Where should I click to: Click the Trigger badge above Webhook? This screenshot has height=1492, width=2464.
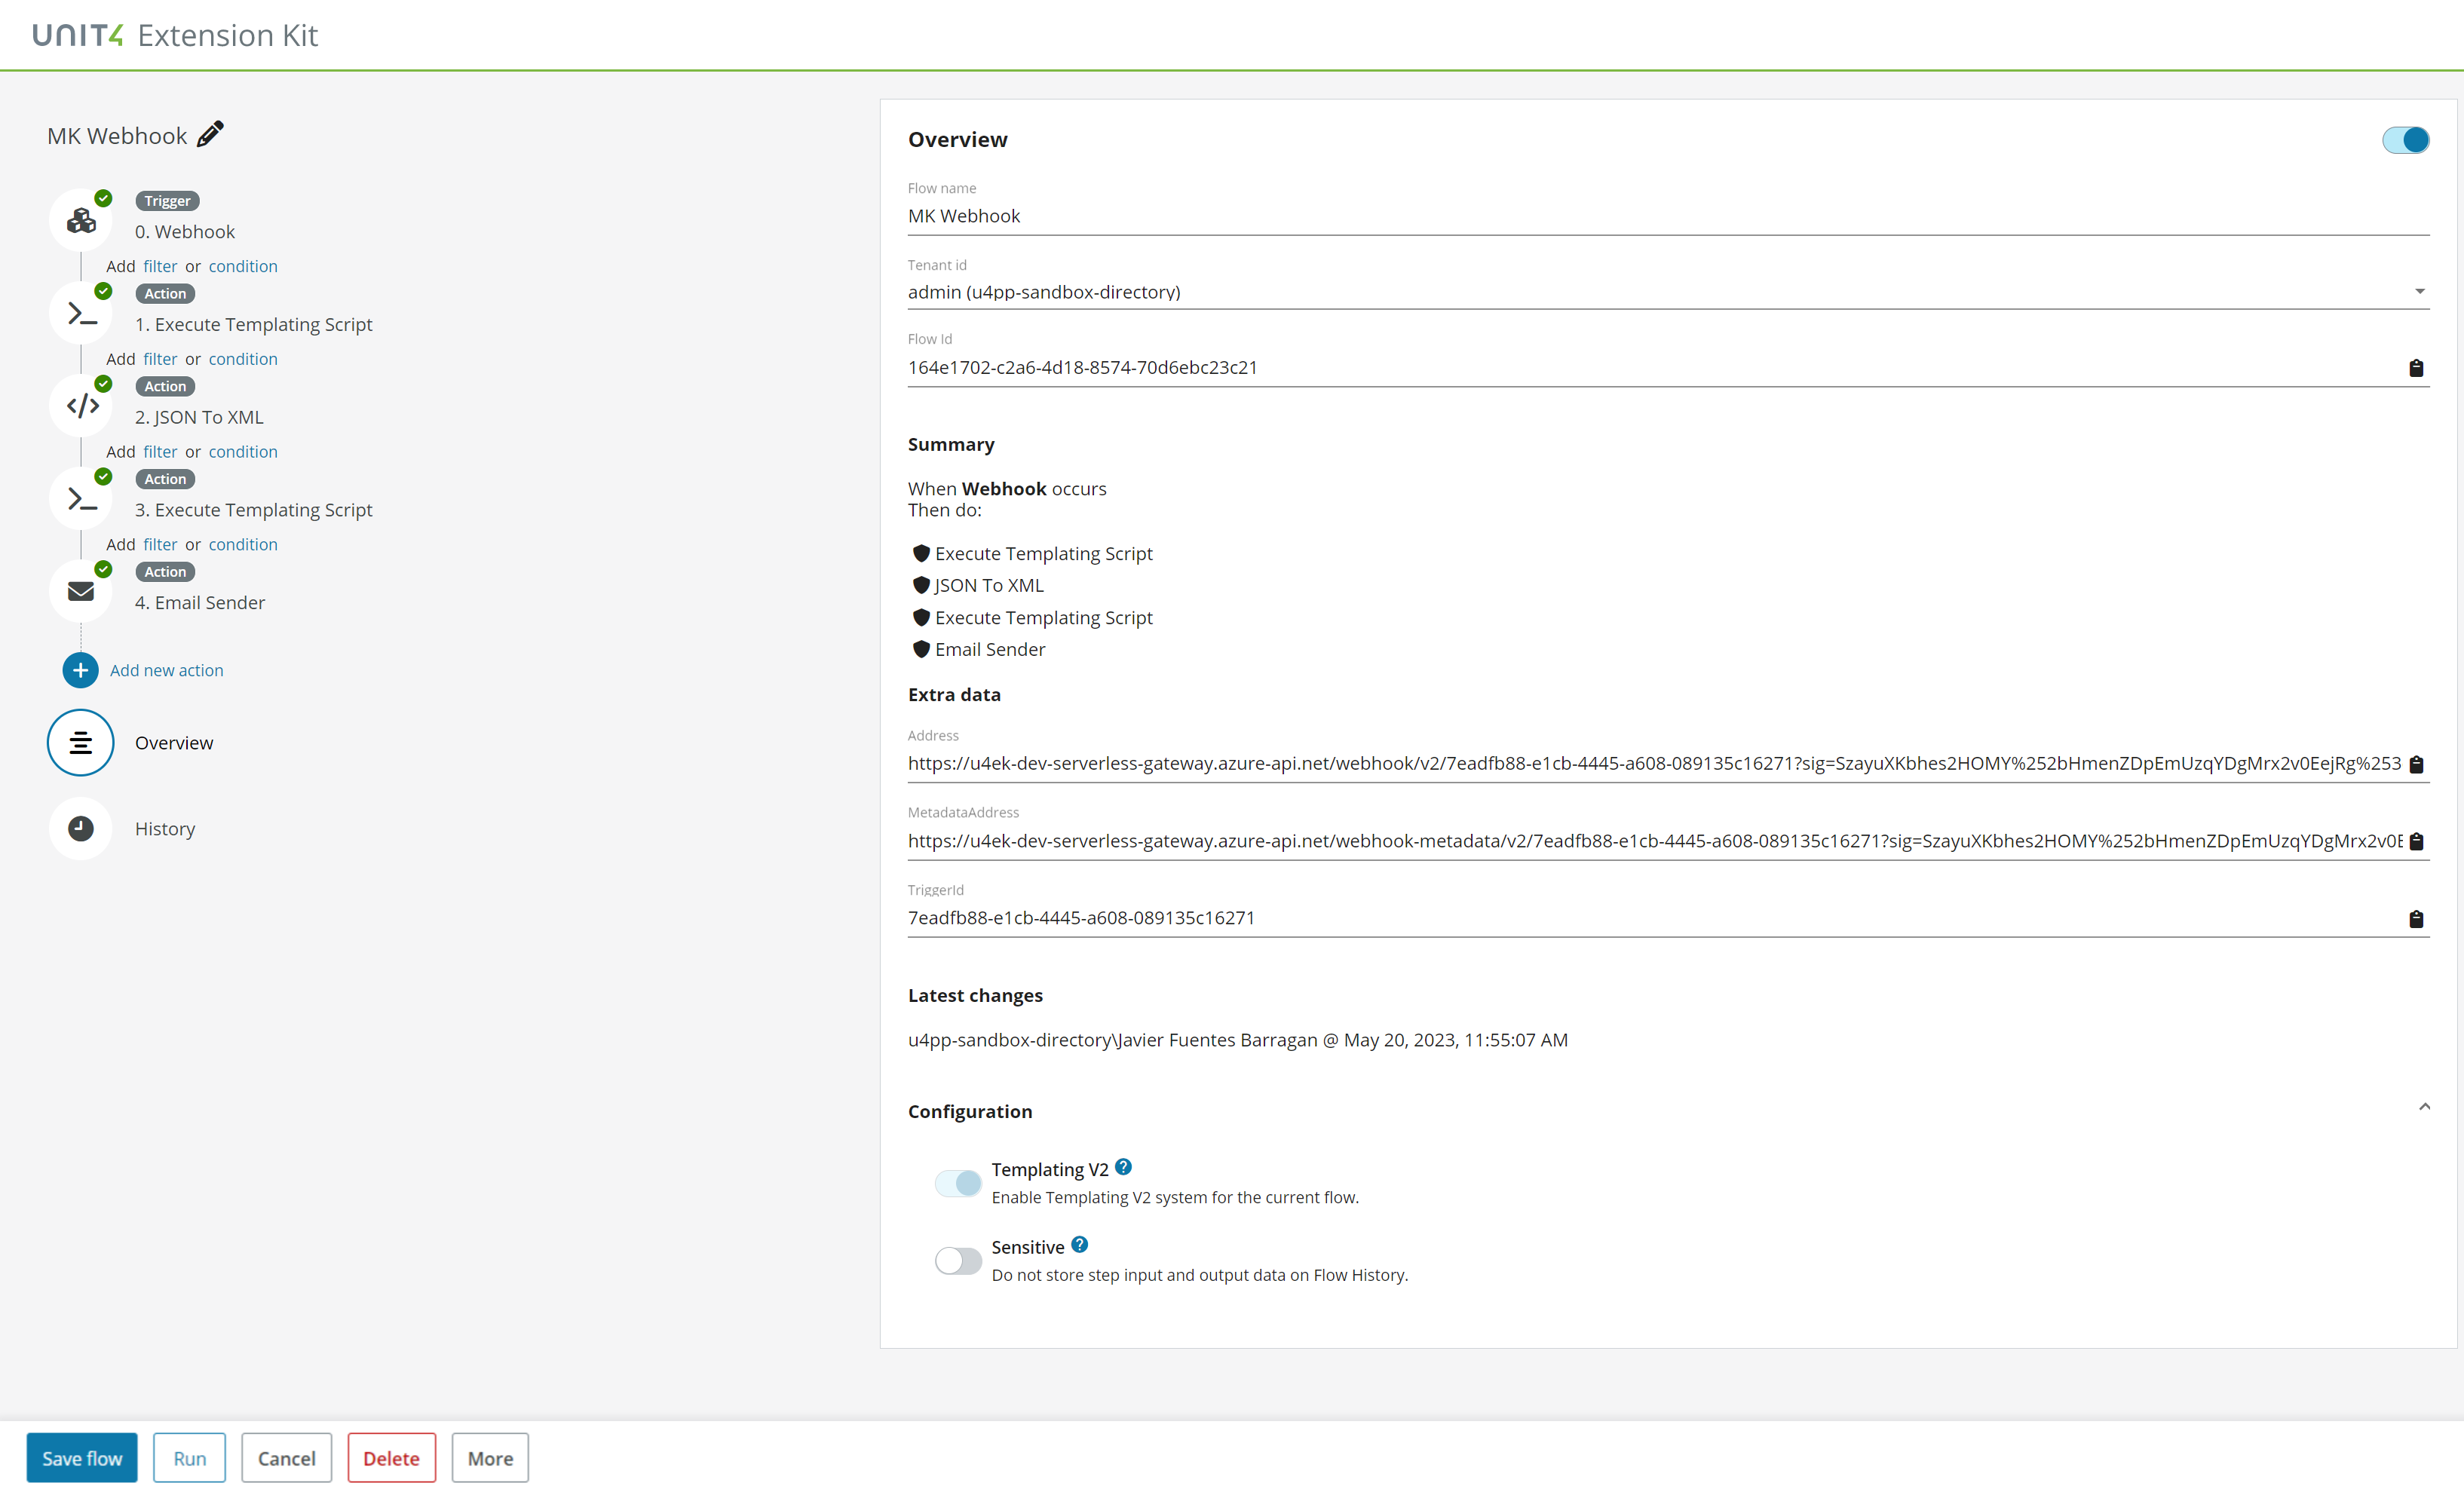(x=167, y=201)
